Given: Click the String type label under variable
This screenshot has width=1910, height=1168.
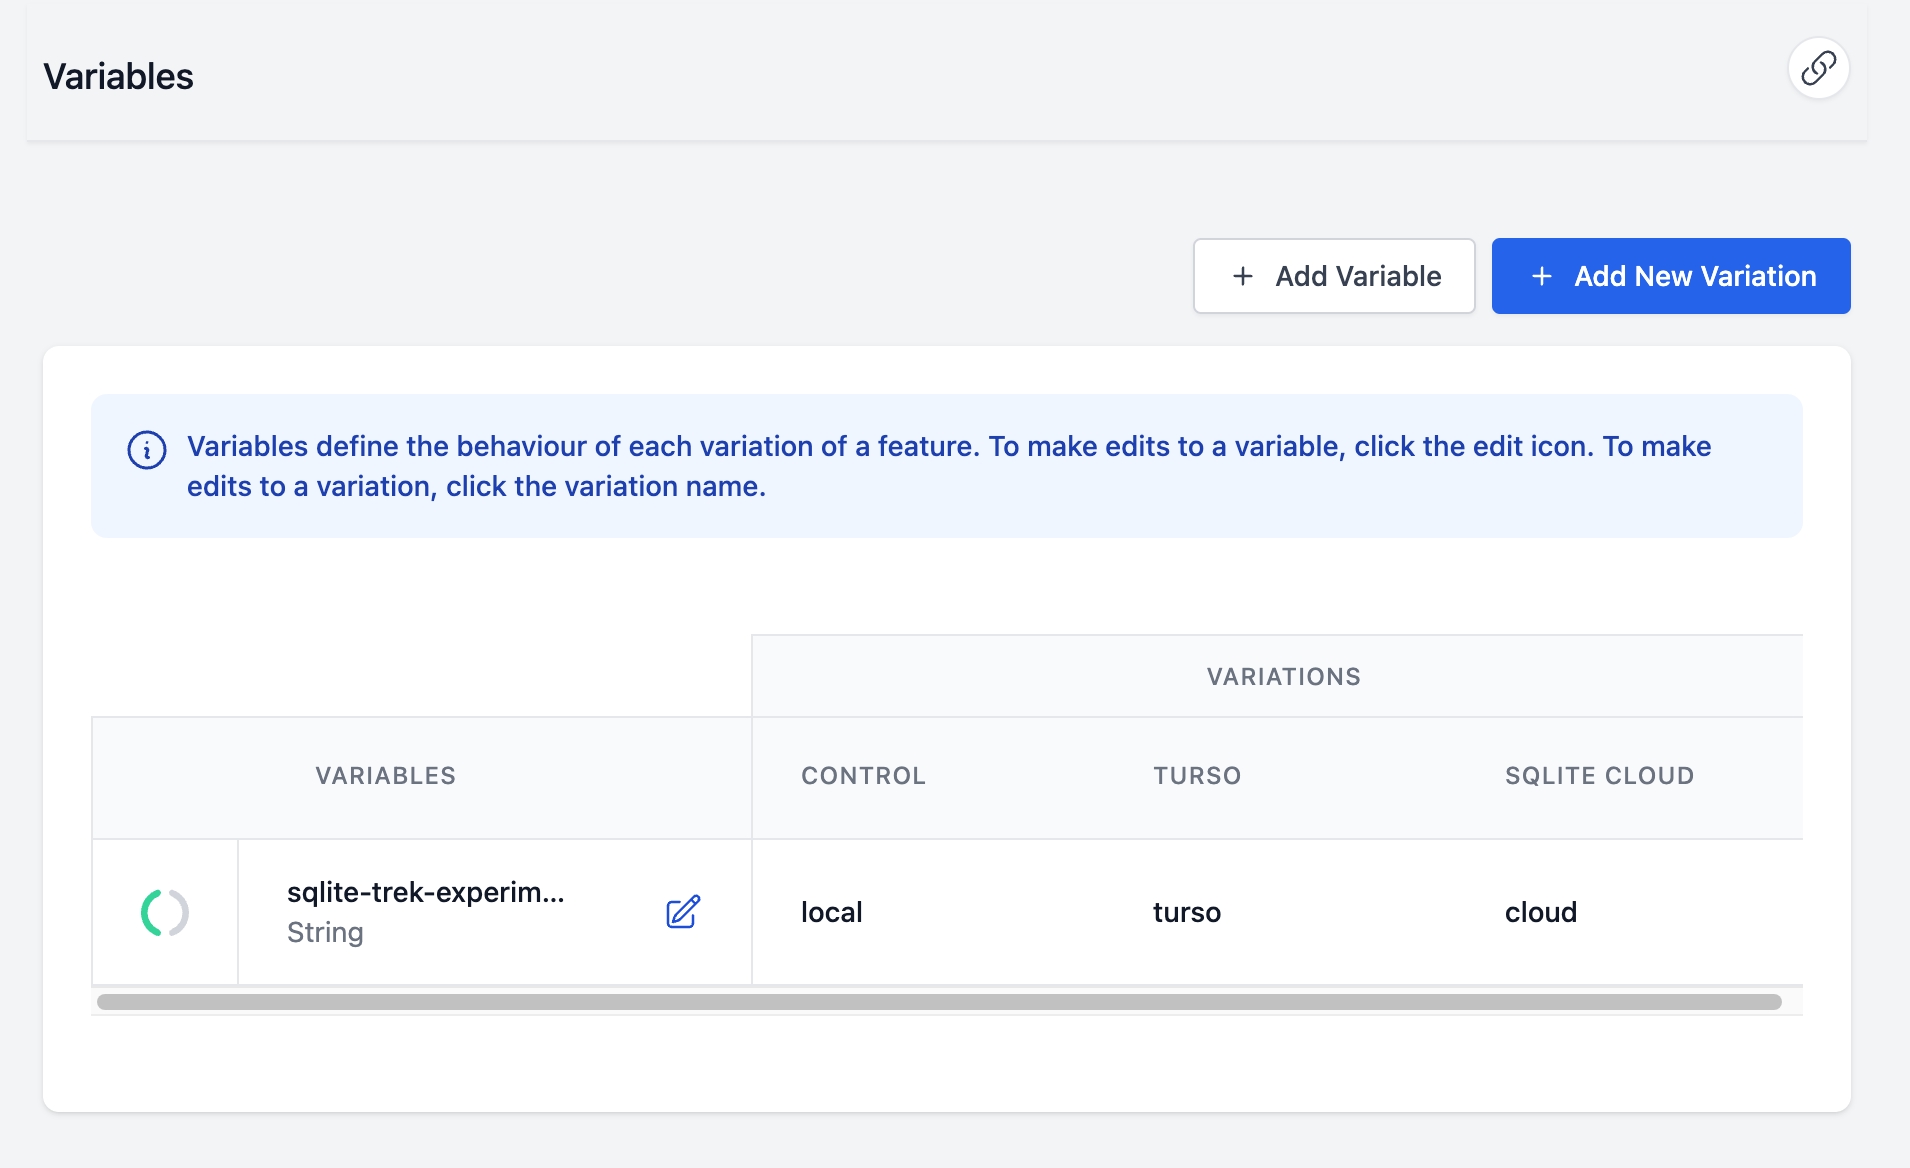Looking at the screenshot, I should [x=325, y=933].
